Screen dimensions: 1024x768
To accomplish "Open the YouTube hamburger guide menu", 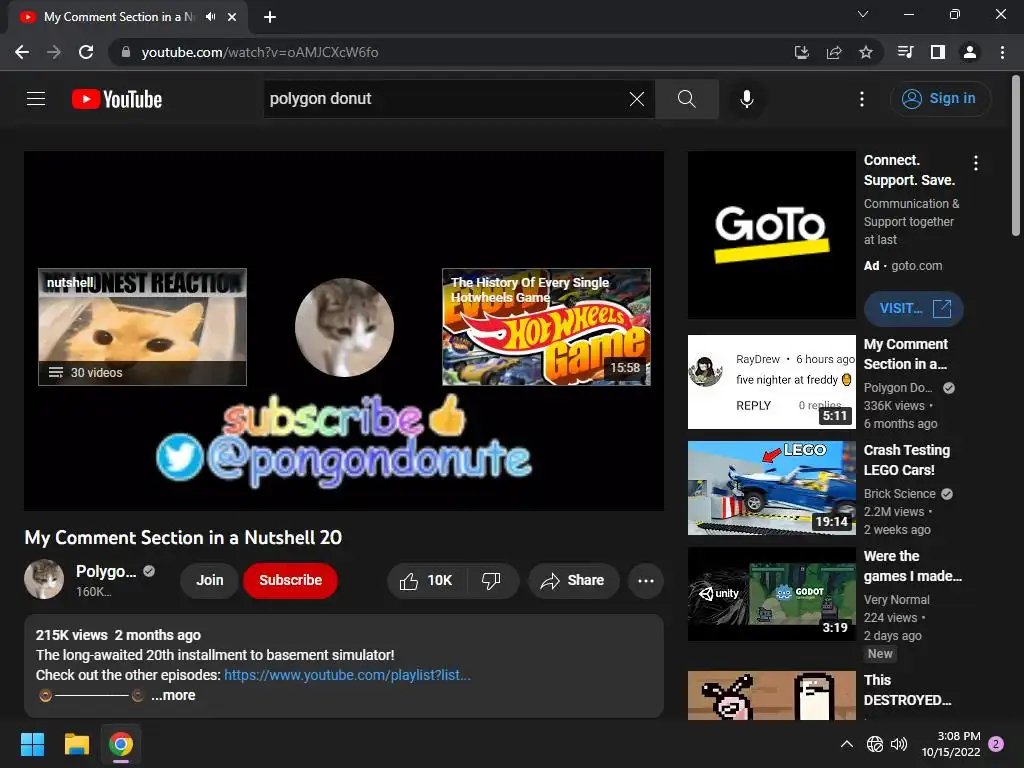I will pos(36,99).
